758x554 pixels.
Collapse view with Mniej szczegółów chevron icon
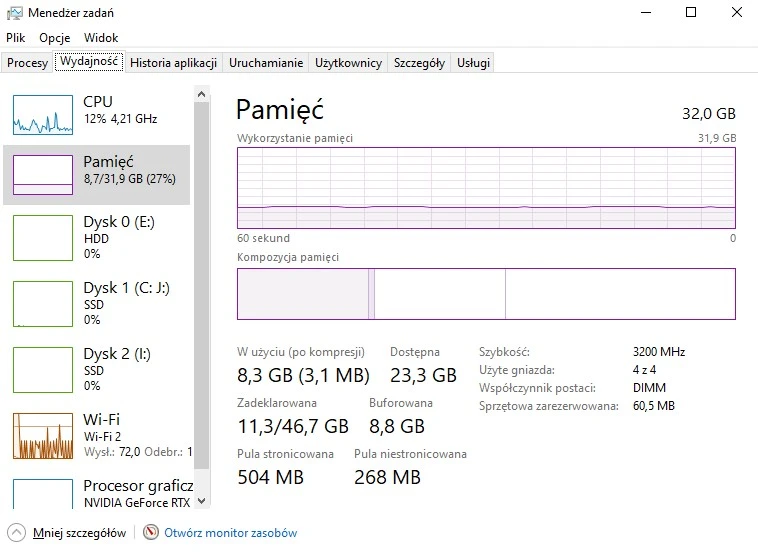16,533
